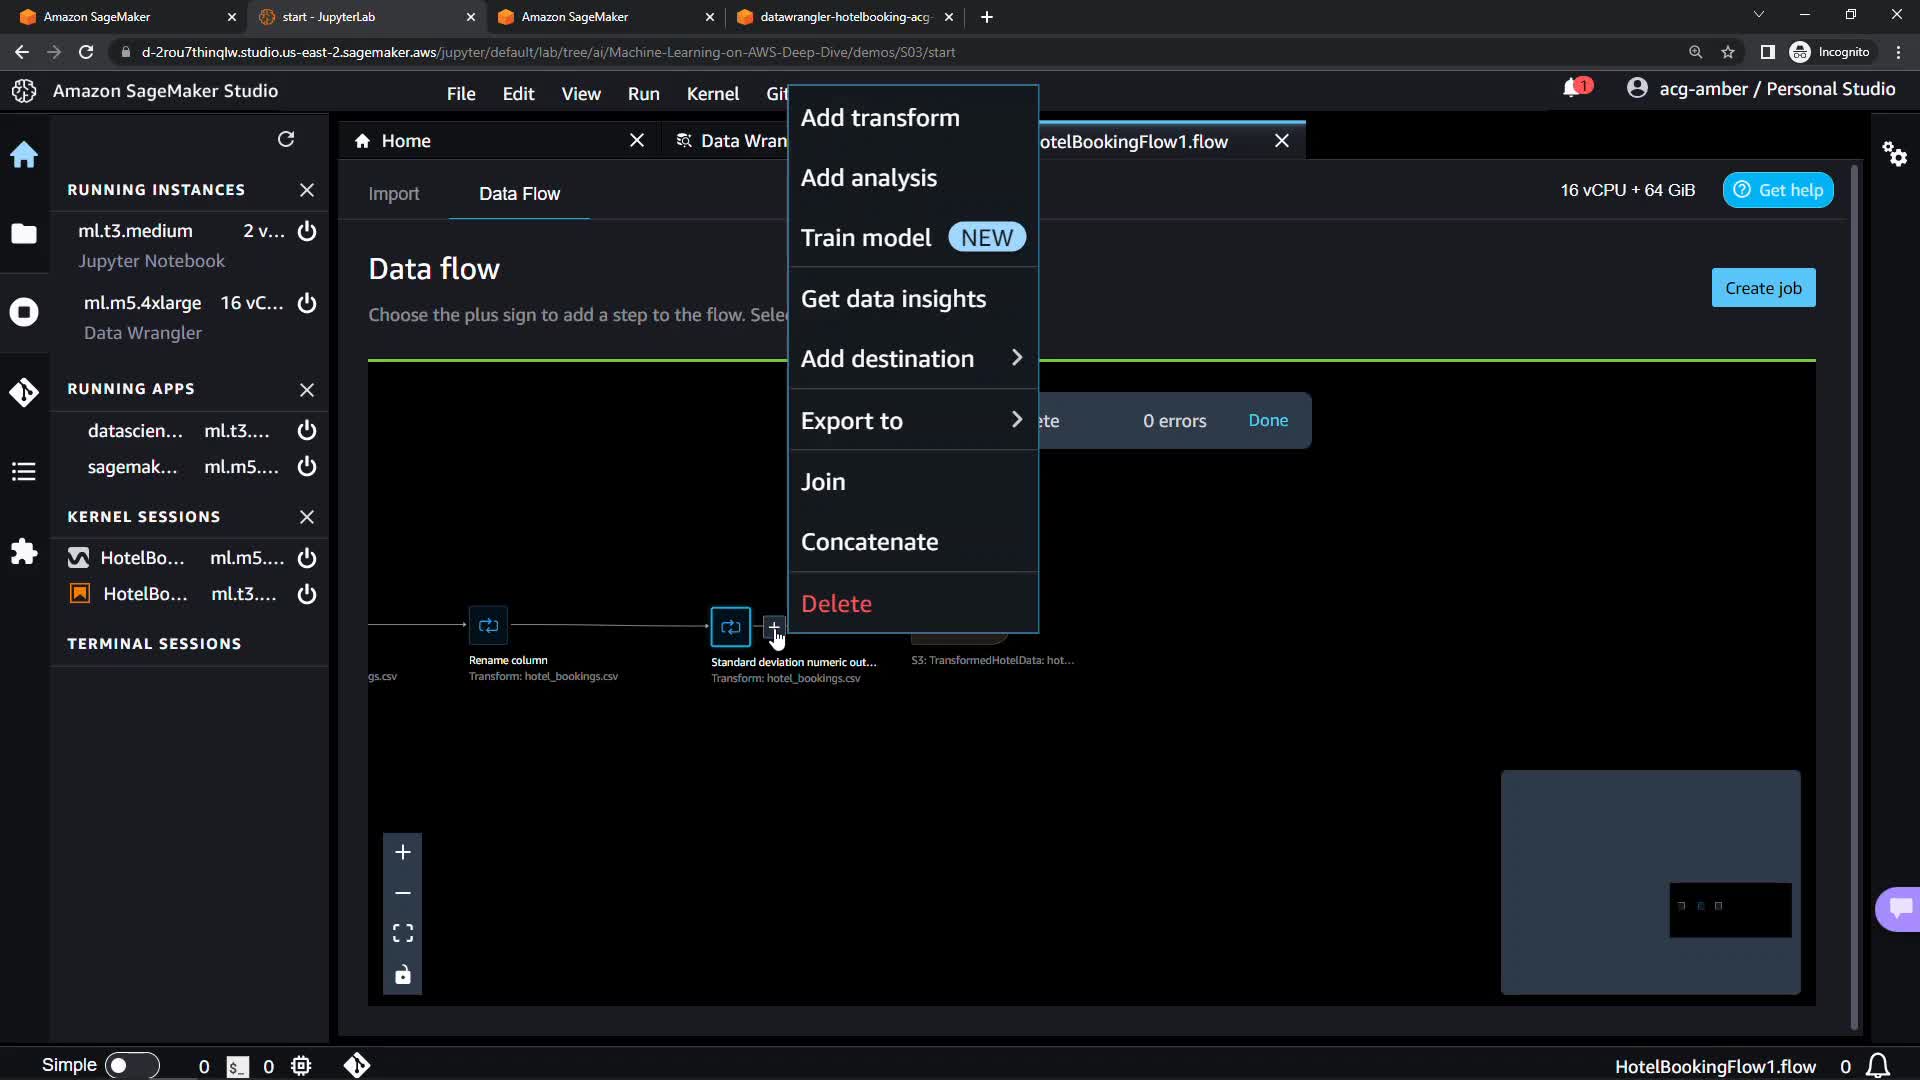Click the minimap viewport thumbnail

(x=1730, y=909)
